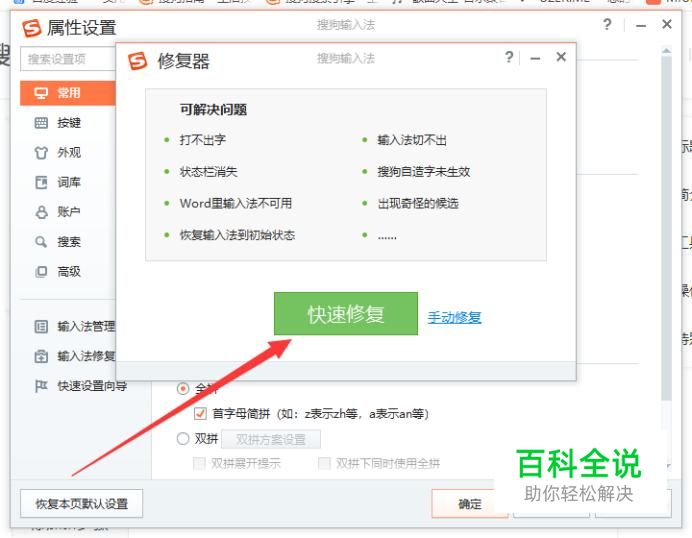Click the Word里输入法不可用 list item
Image resolution: width=692 pixels, height=538 pixels.
click(x=236, y=203)
